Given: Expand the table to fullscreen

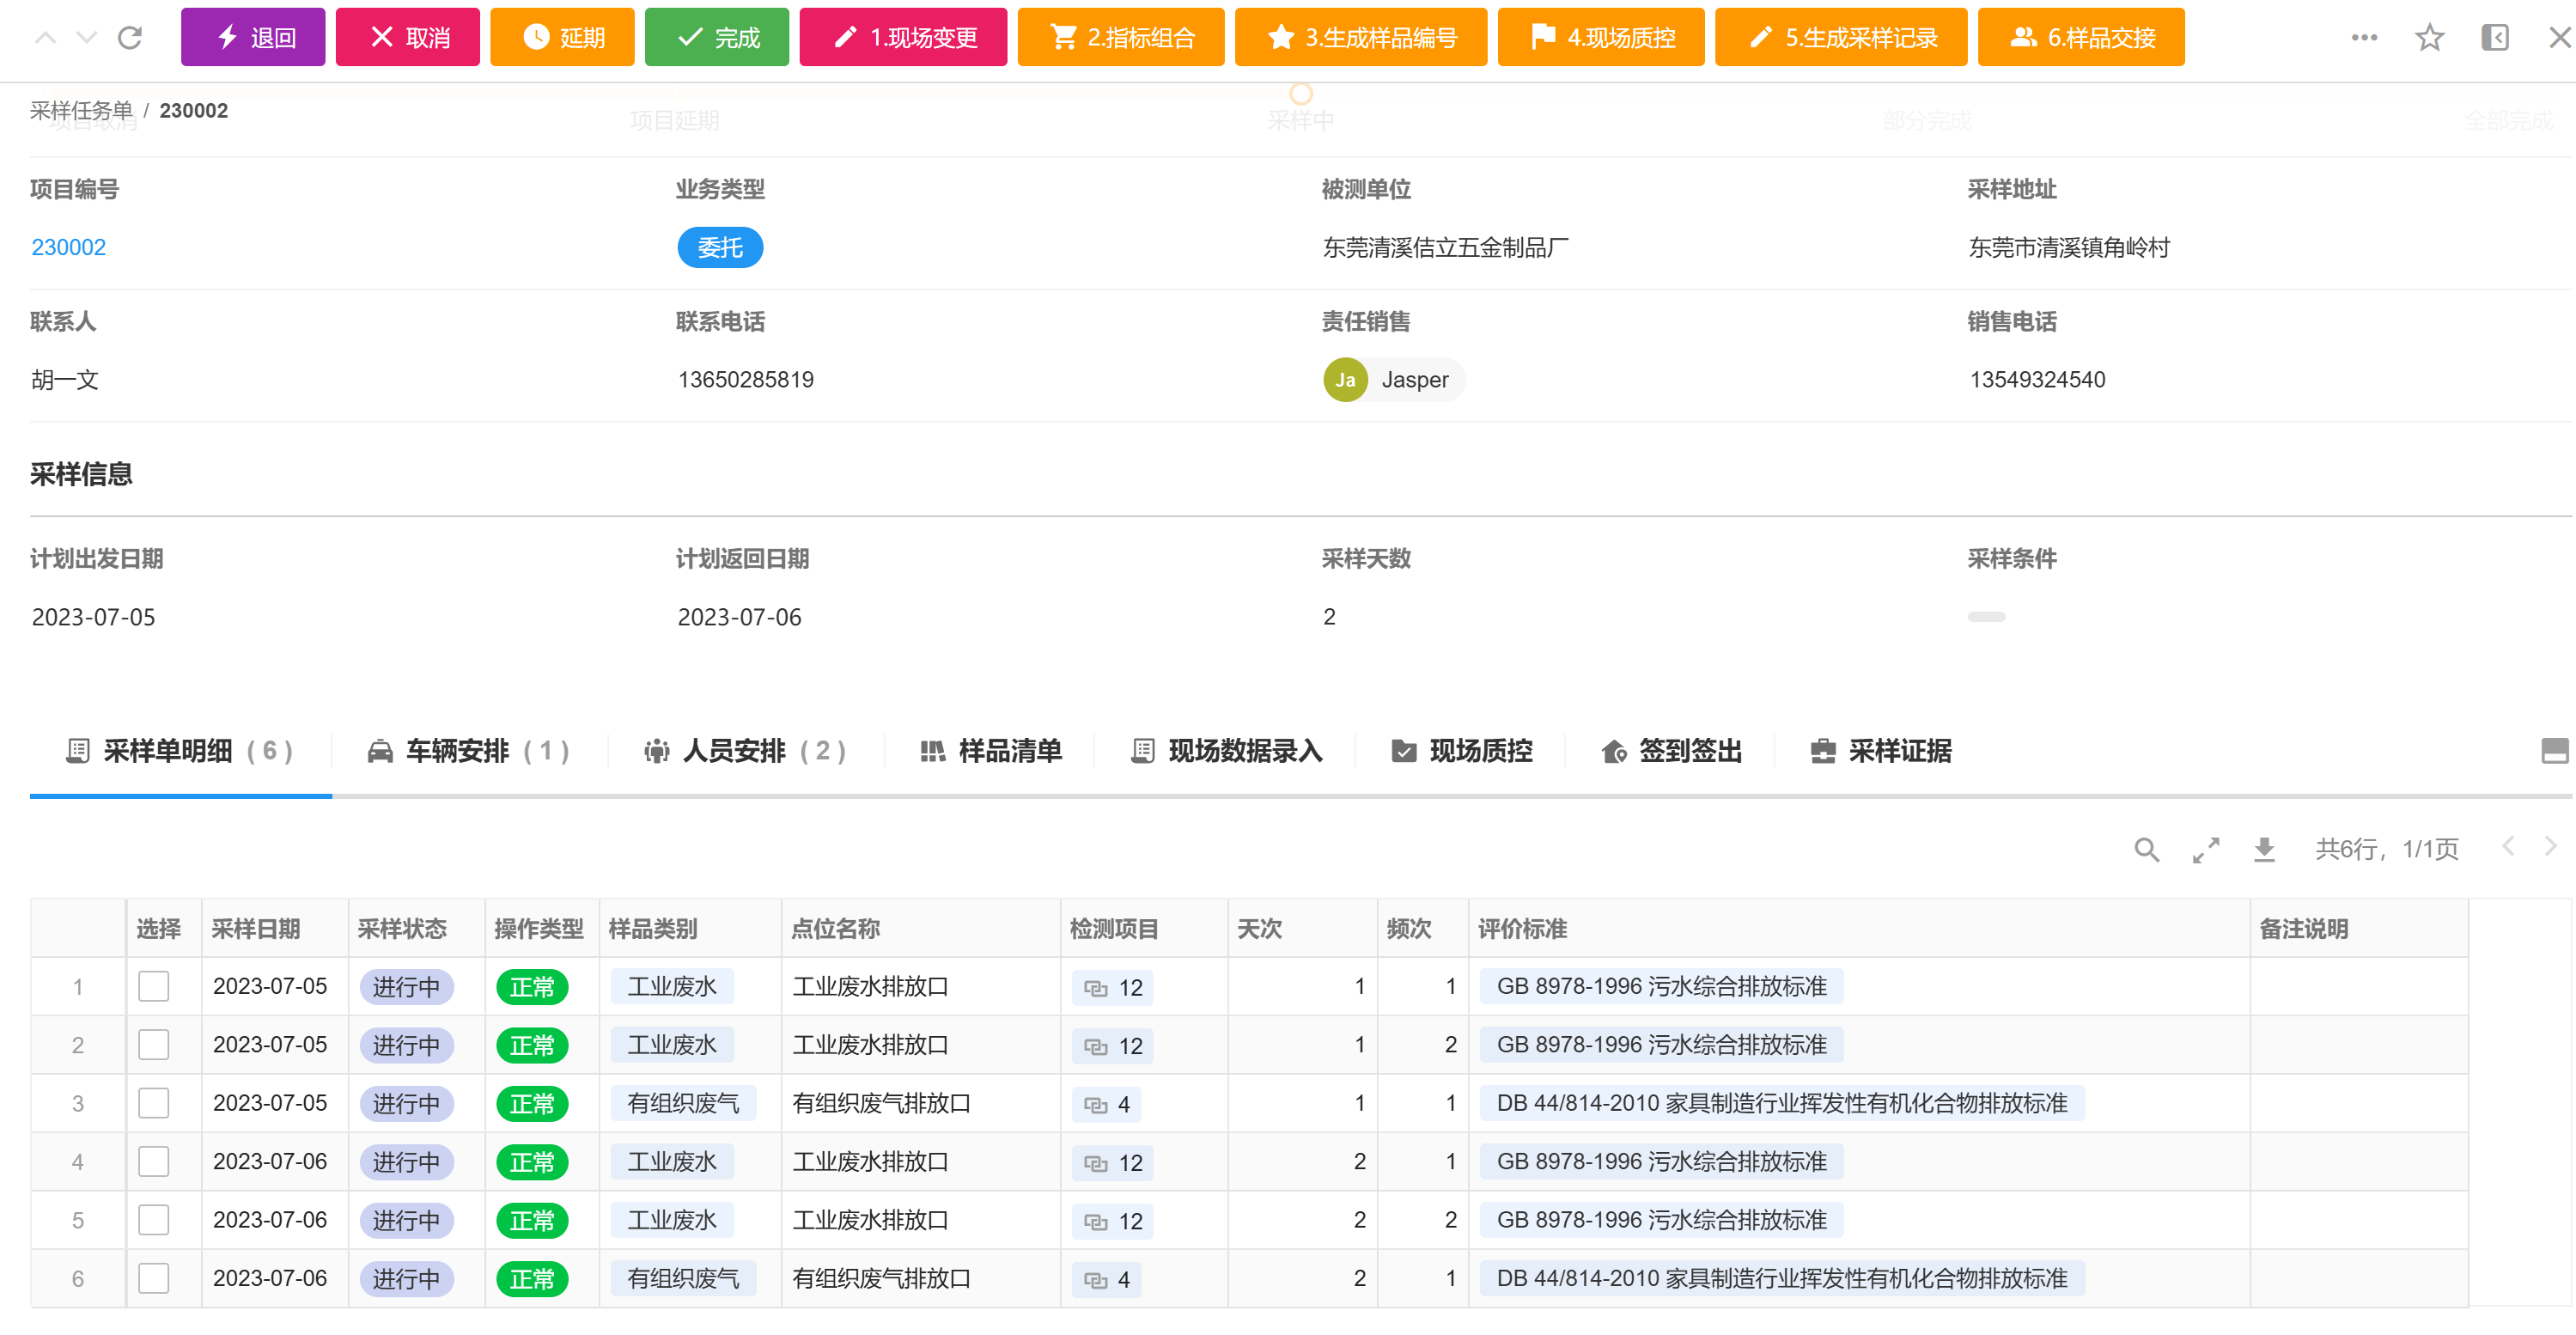Looking at the screenshot, I should pos(2206,850).
